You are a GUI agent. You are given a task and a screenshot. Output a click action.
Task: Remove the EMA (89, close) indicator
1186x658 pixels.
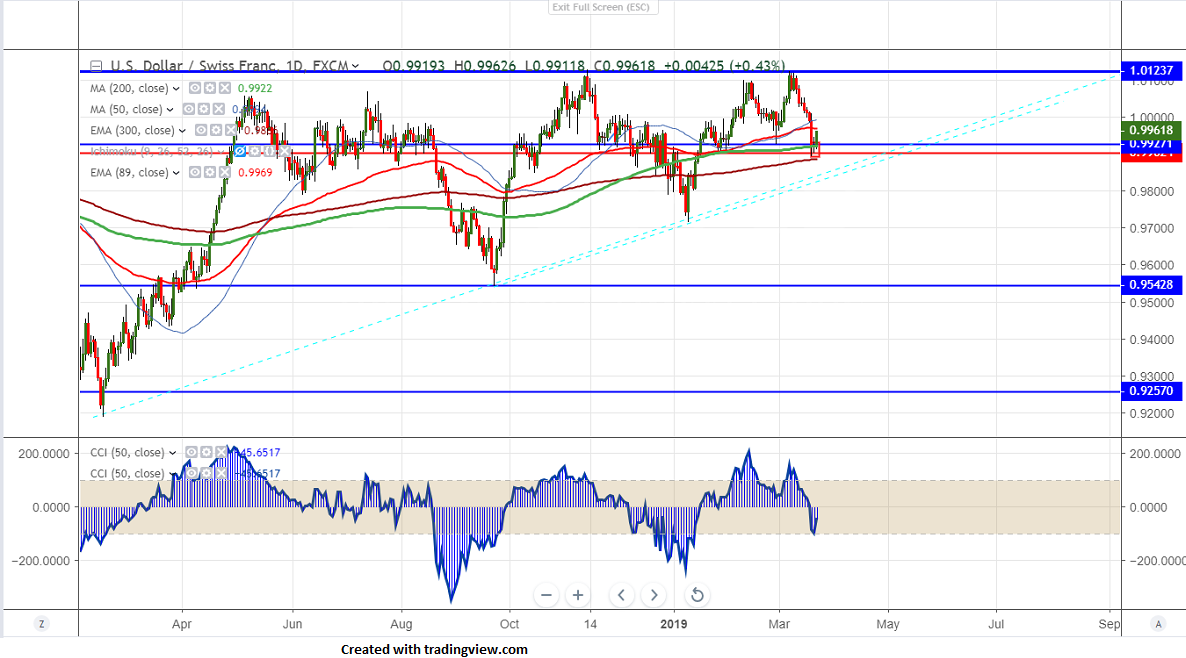[x=225, y=172]
